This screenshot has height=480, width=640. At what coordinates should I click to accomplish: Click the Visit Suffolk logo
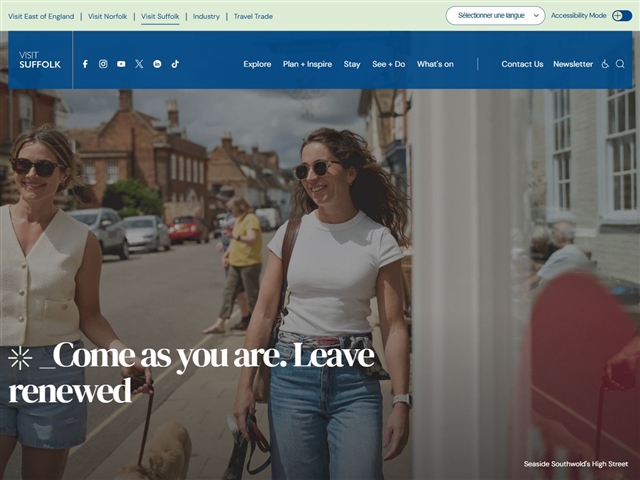[40, 60]
